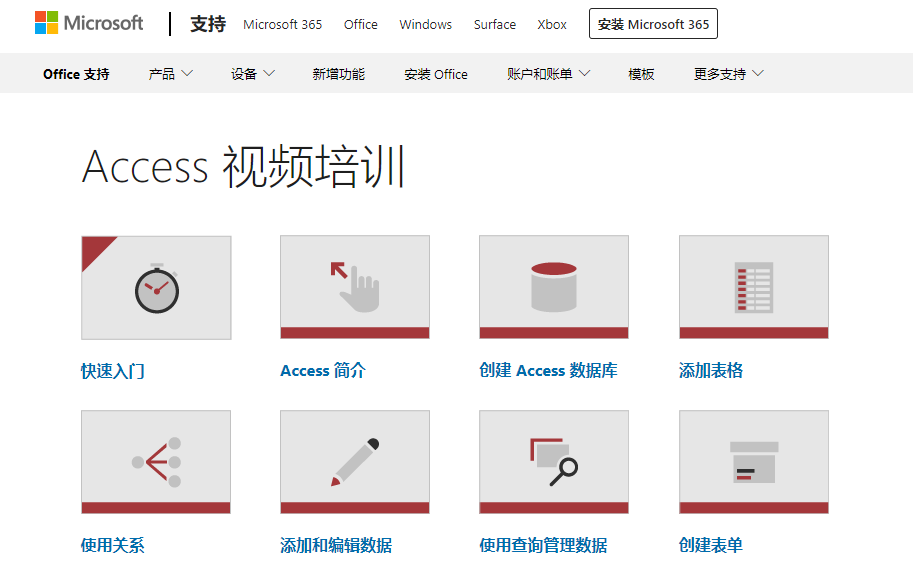913x568 pixels.
Task: Expand the 账户和账单 dropdown
Action: [548, 74]
